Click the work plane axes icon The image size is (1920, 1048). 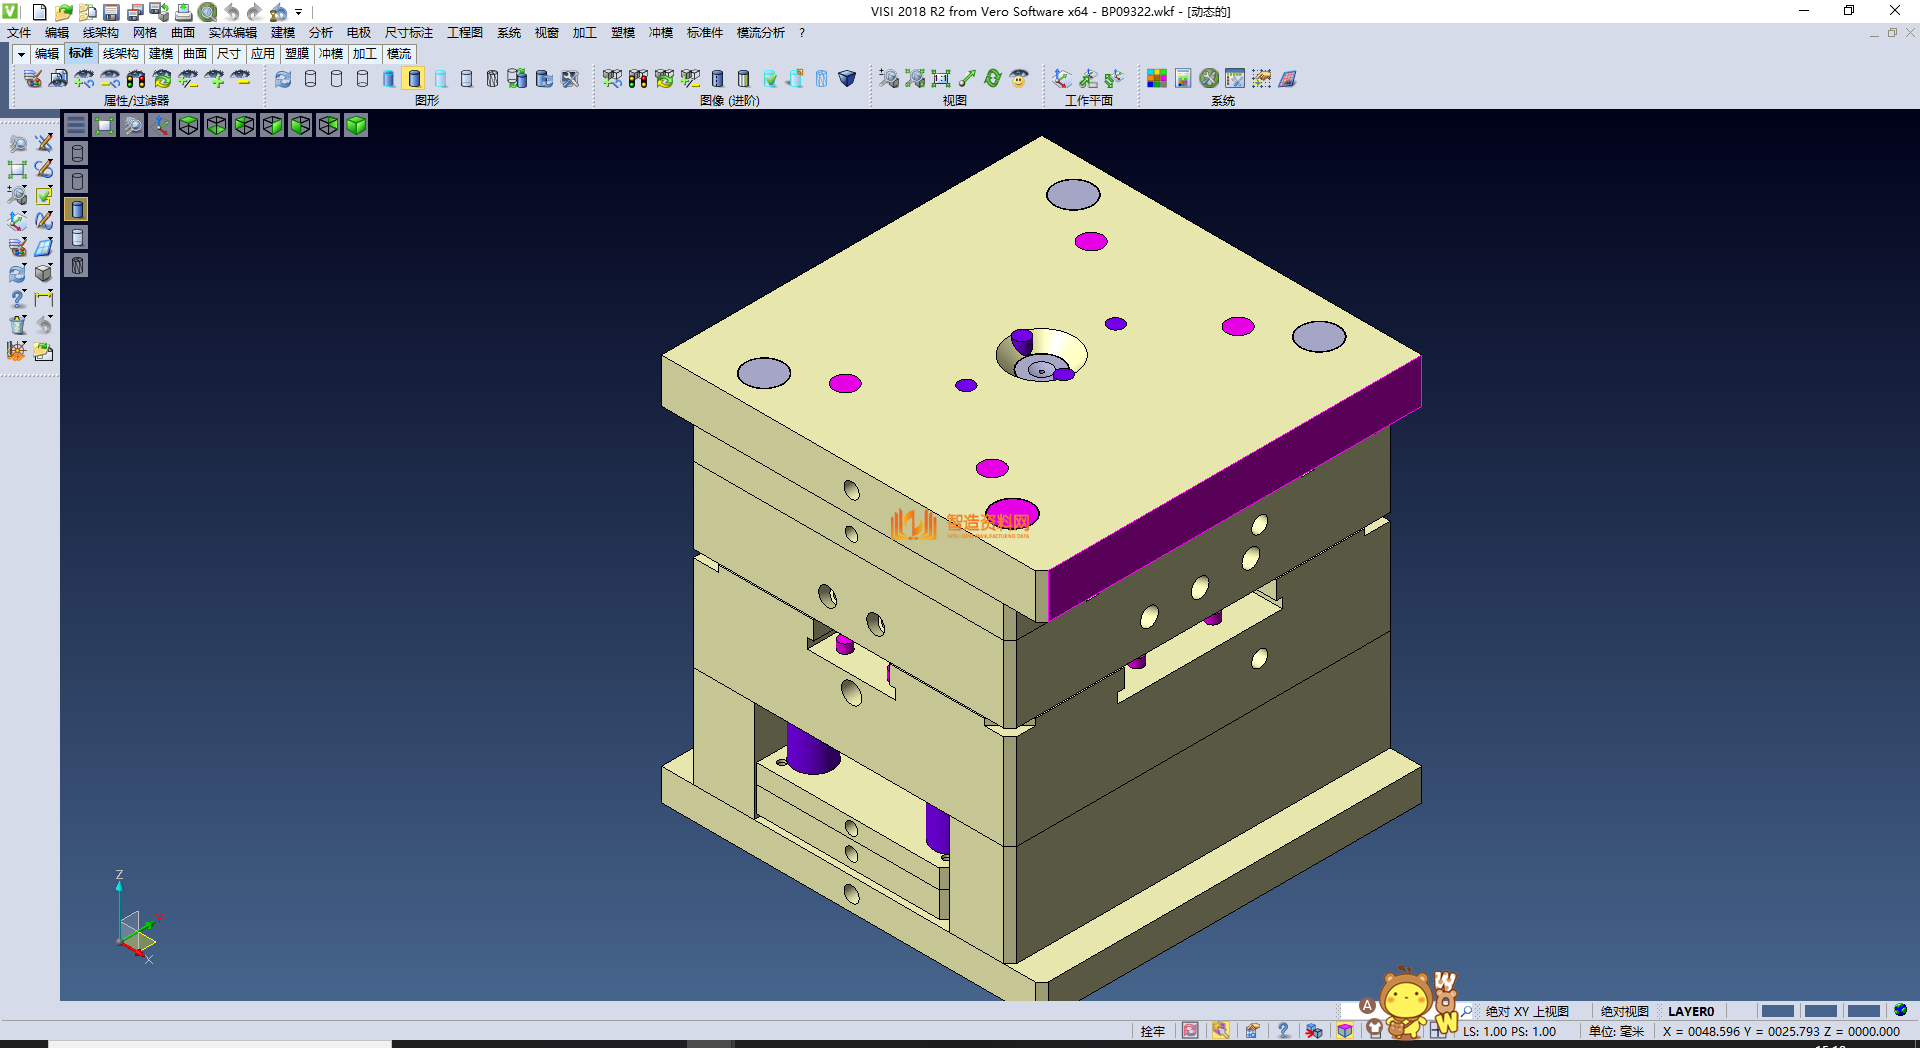pyautogui.click(x=1062, y=79)
